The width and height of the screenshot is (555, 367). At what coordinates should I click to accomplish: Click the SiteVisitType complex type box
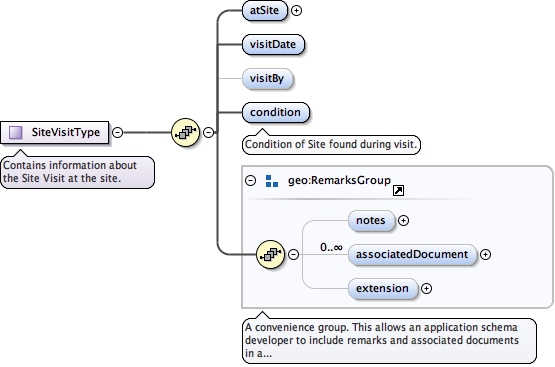(x=55, y=132)
